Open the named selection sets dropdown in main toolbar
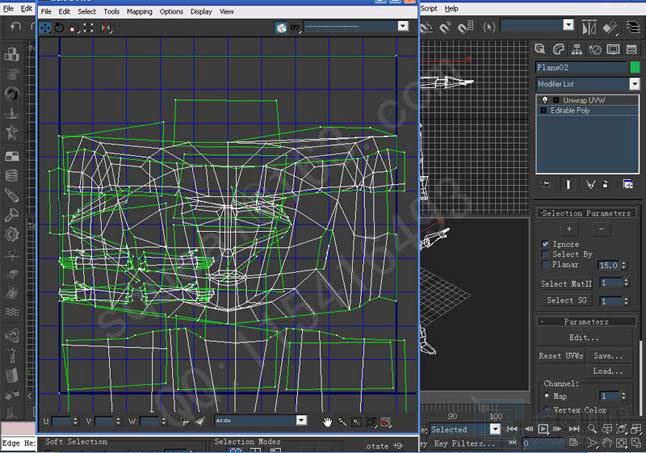Viewport: 646px width, 453px height. (x=569, y=26)
